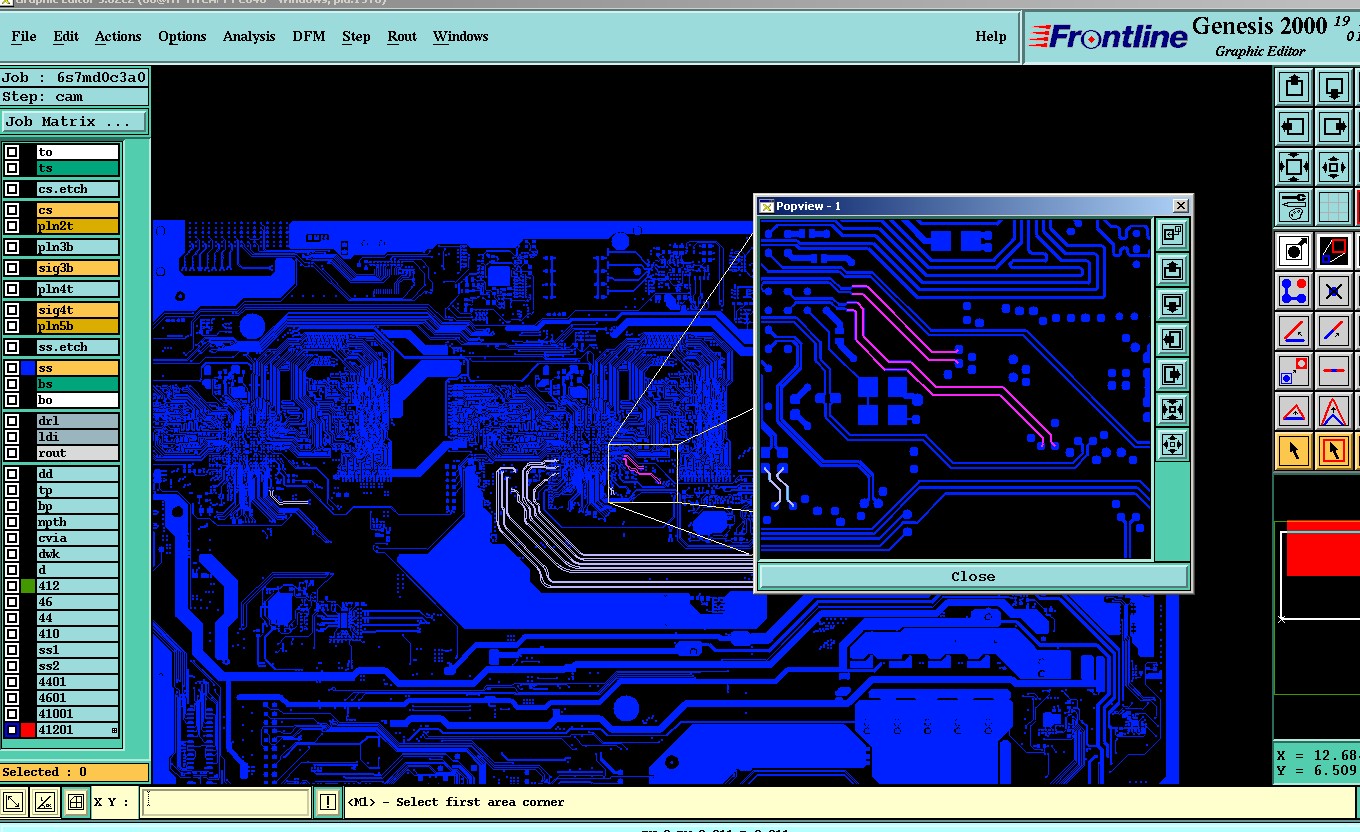This screenshot has width=1360, height=832.
Task: Pan down using main toolbar arrow icon
Action: 1334,87
